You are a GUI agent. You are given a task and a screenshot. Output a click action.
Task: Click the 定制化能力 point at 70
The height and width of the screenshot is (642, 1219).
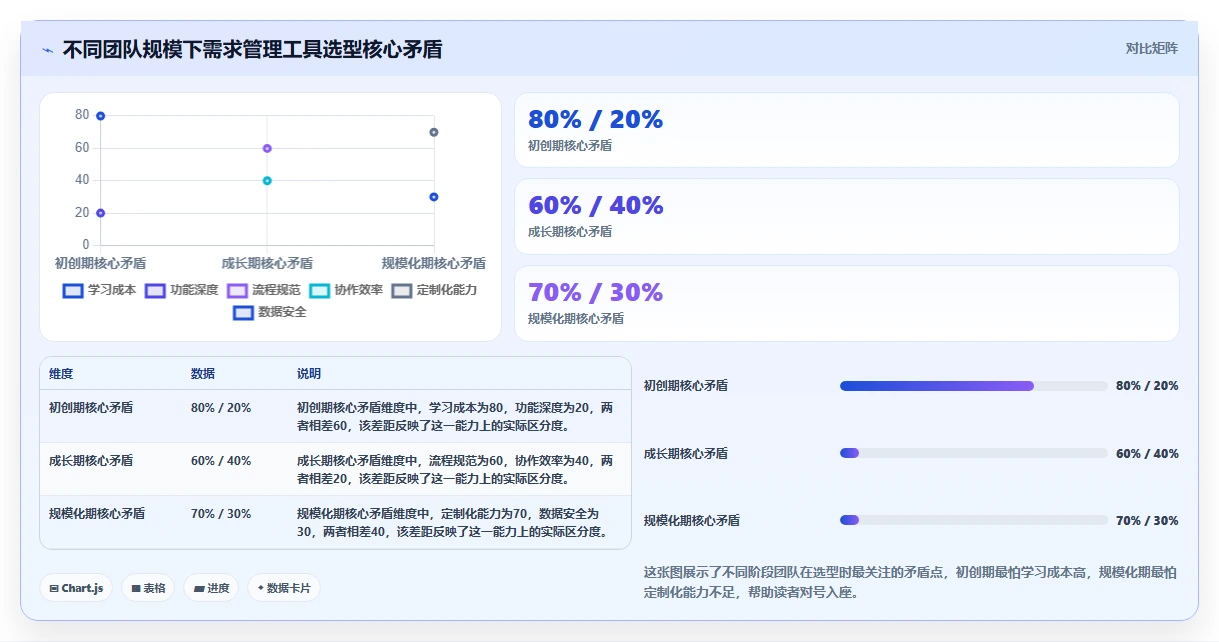tap(434, 132)
